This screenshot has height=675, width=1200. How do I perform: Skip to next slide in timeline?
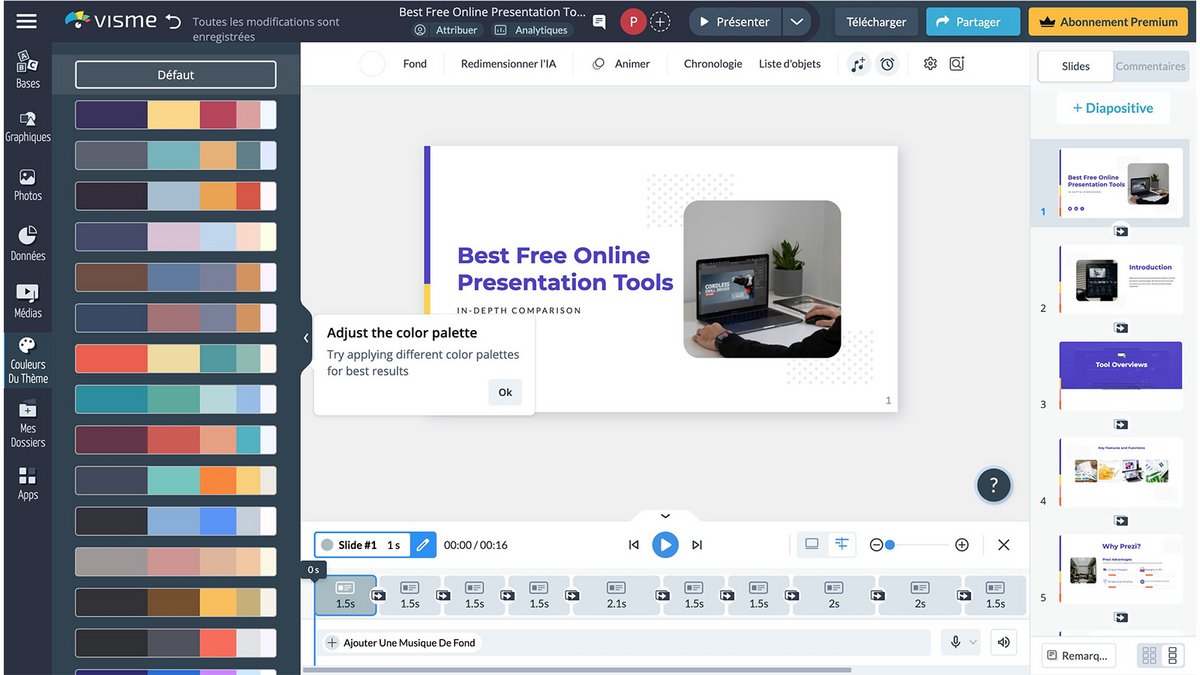pyautogui.click(x=697, y=545)
